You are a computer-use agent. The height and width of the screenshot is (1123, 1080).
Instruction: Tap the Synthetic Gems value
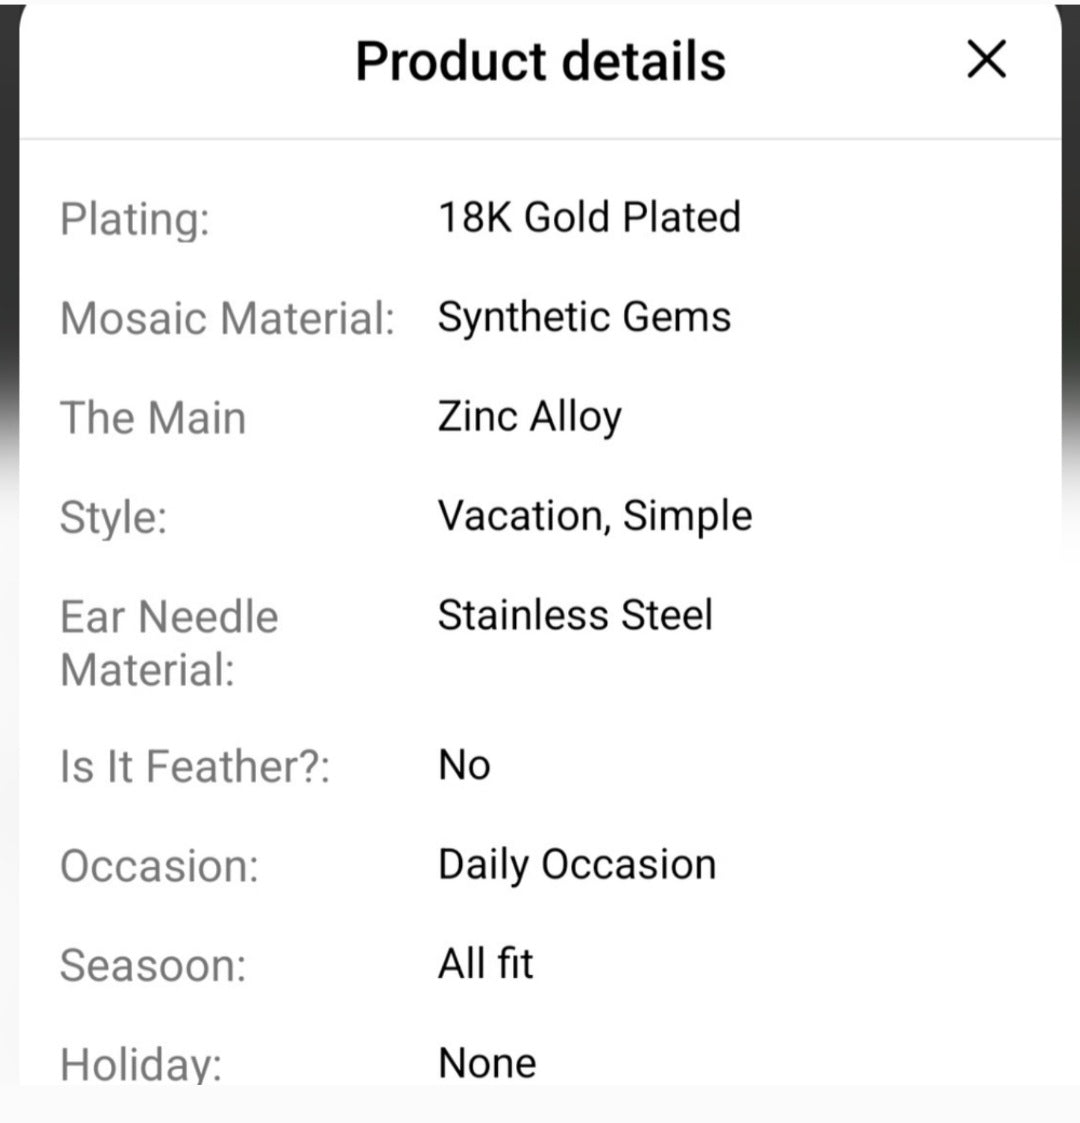pyautogui.click(x=584, y=317)
